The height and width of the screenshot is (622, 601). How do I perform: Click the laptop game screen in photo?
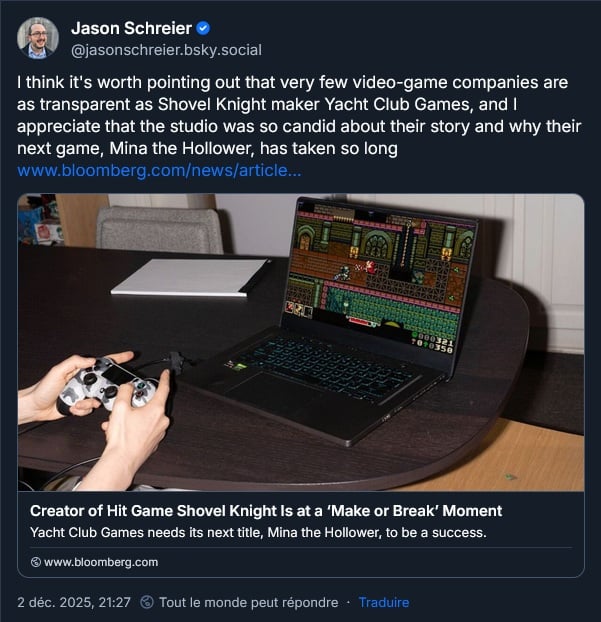377,277
